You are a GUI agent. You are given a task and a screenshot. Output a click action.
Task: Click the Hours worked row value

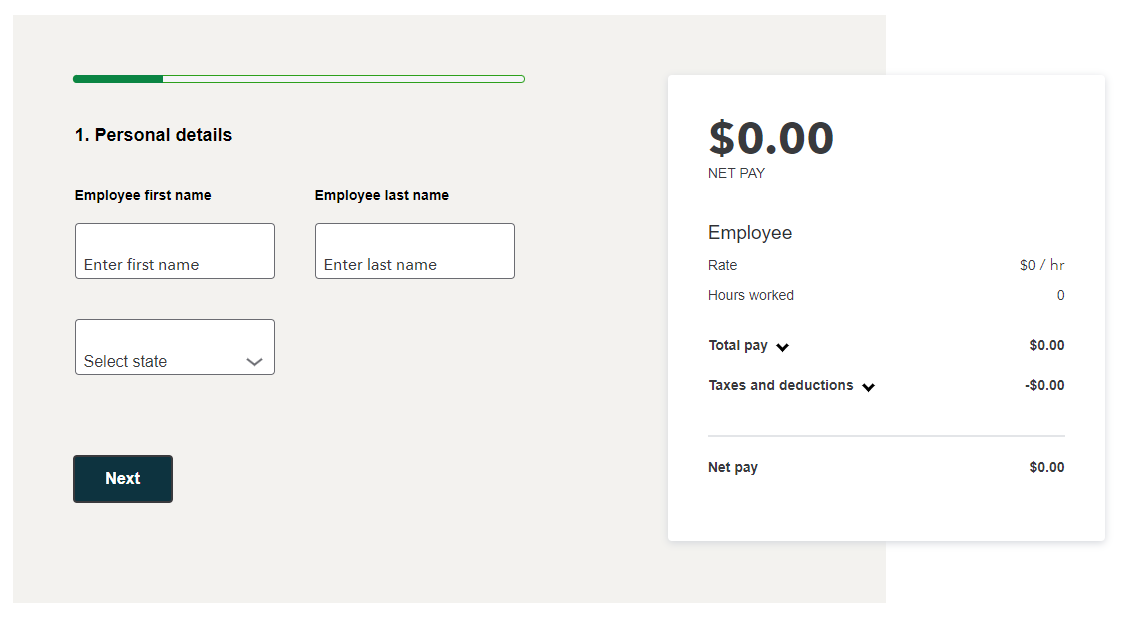pos(1060,295)
